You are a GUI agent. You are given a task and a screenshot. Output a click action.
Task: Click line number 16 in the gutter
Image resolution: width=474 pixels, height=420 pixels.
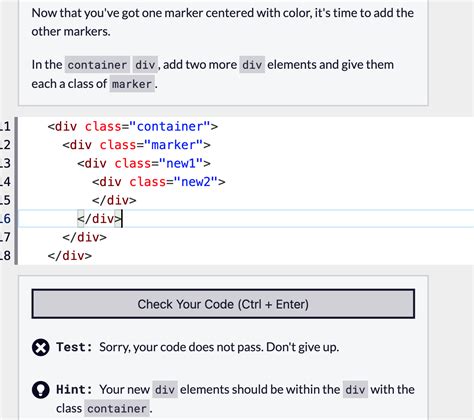(5, 219)
